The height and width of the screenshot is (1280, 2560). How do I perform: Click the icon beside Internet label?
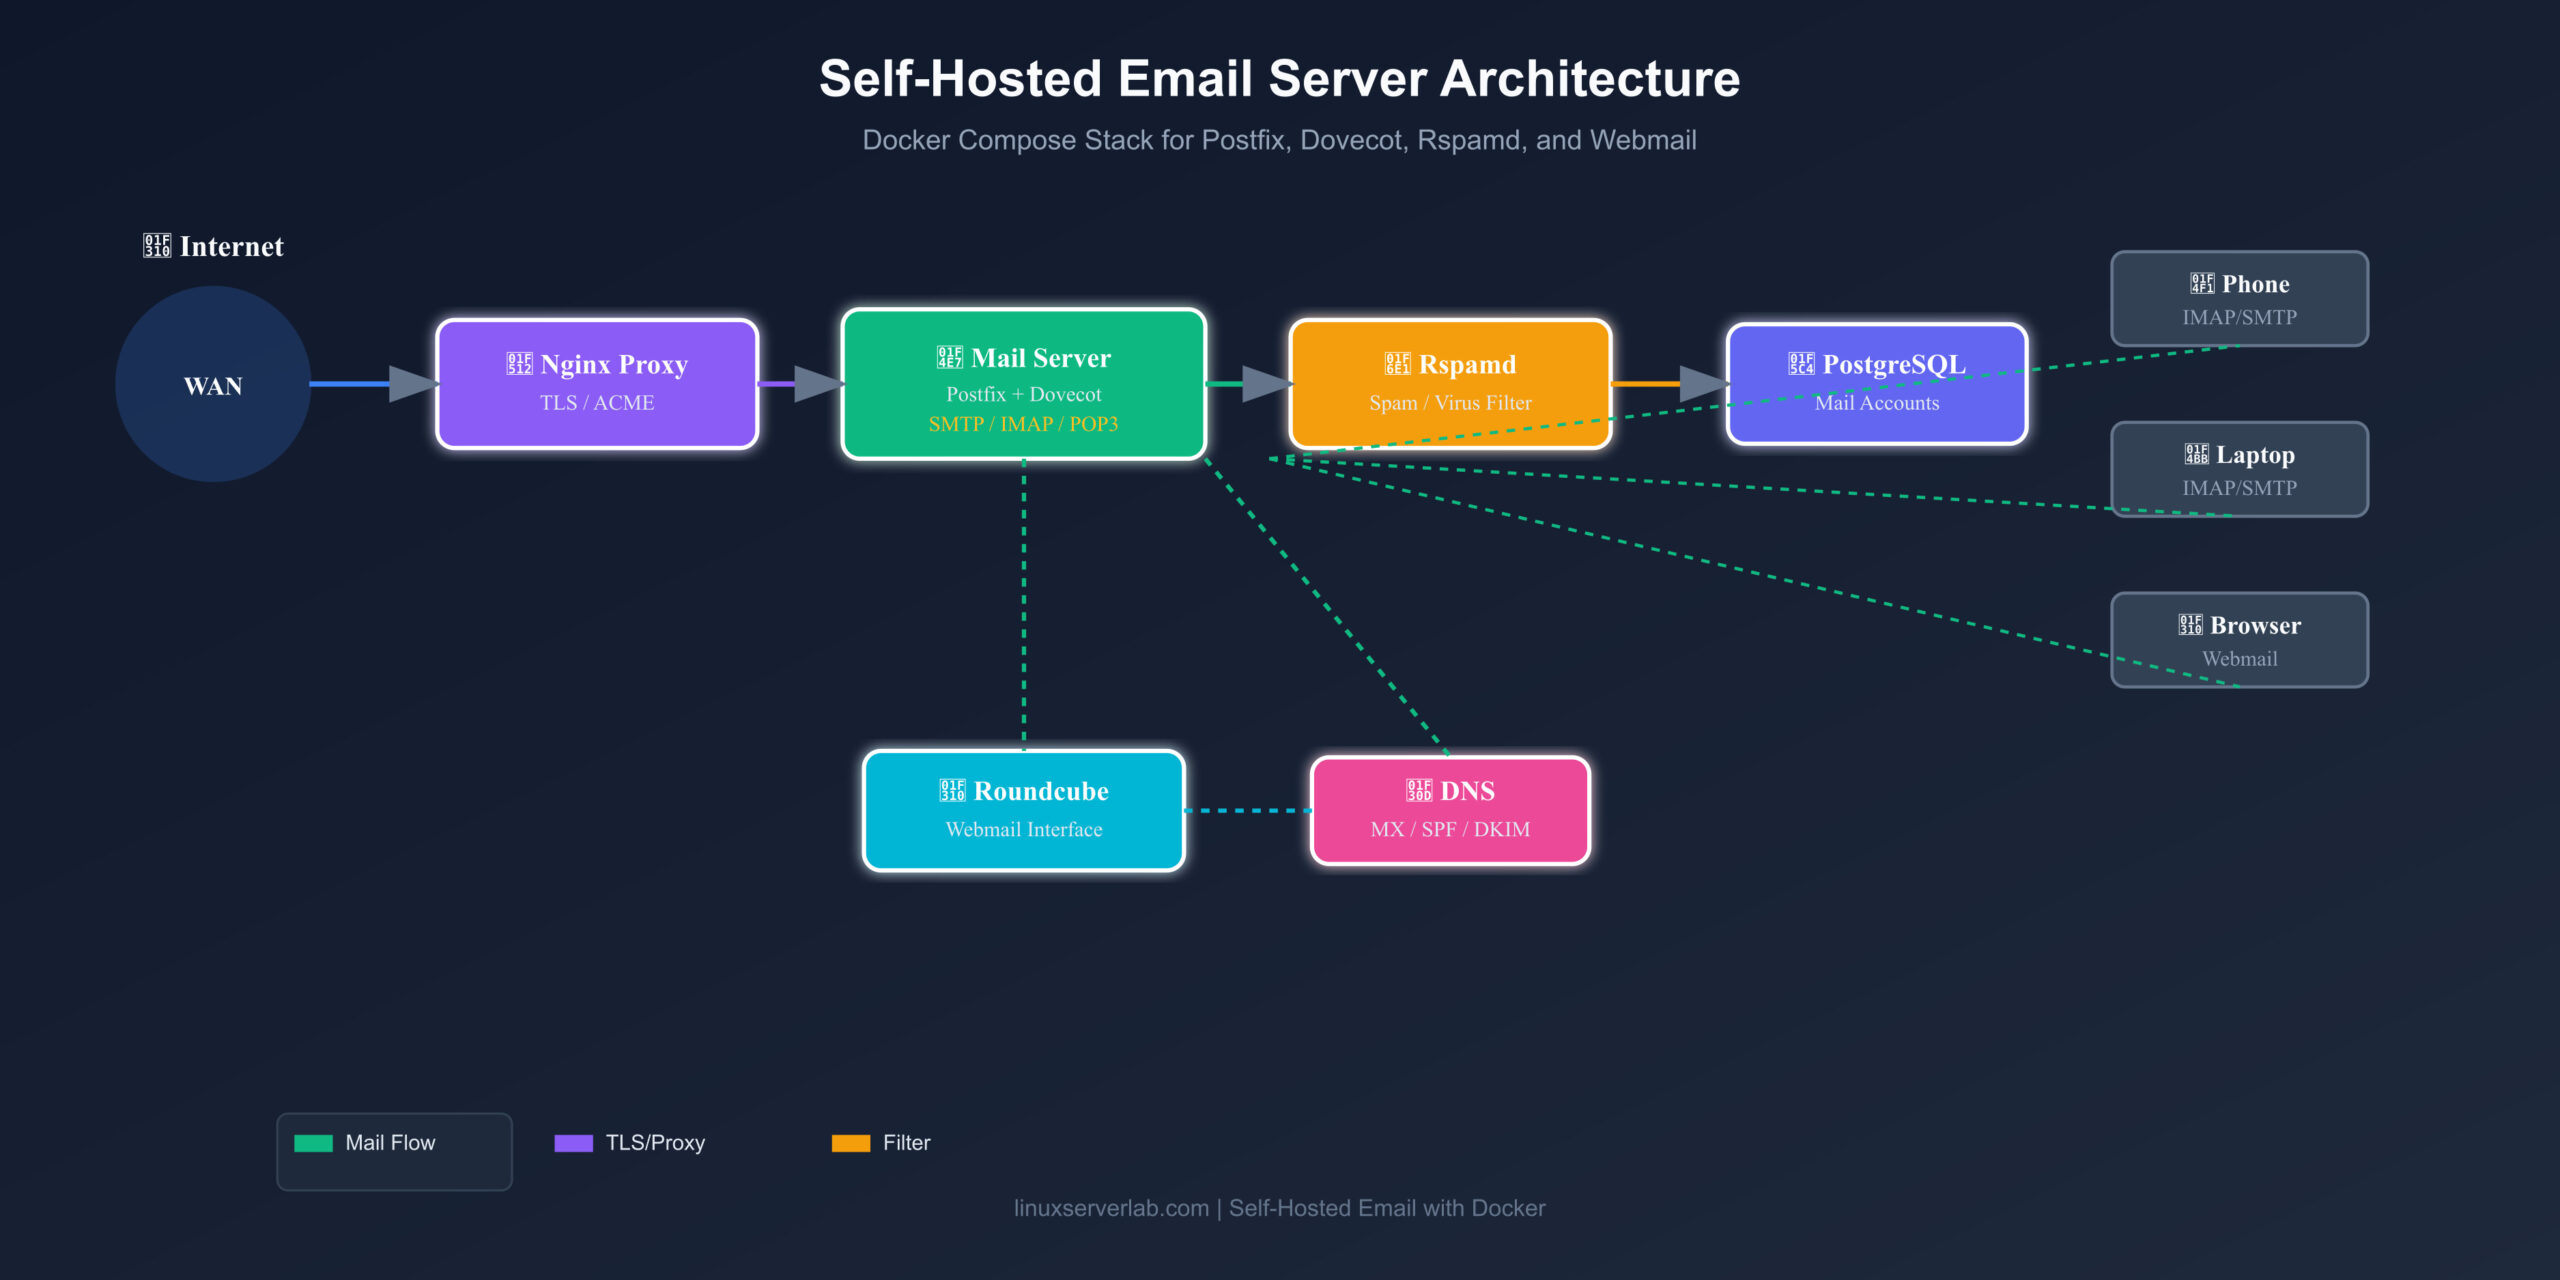[x=157, y=246]
